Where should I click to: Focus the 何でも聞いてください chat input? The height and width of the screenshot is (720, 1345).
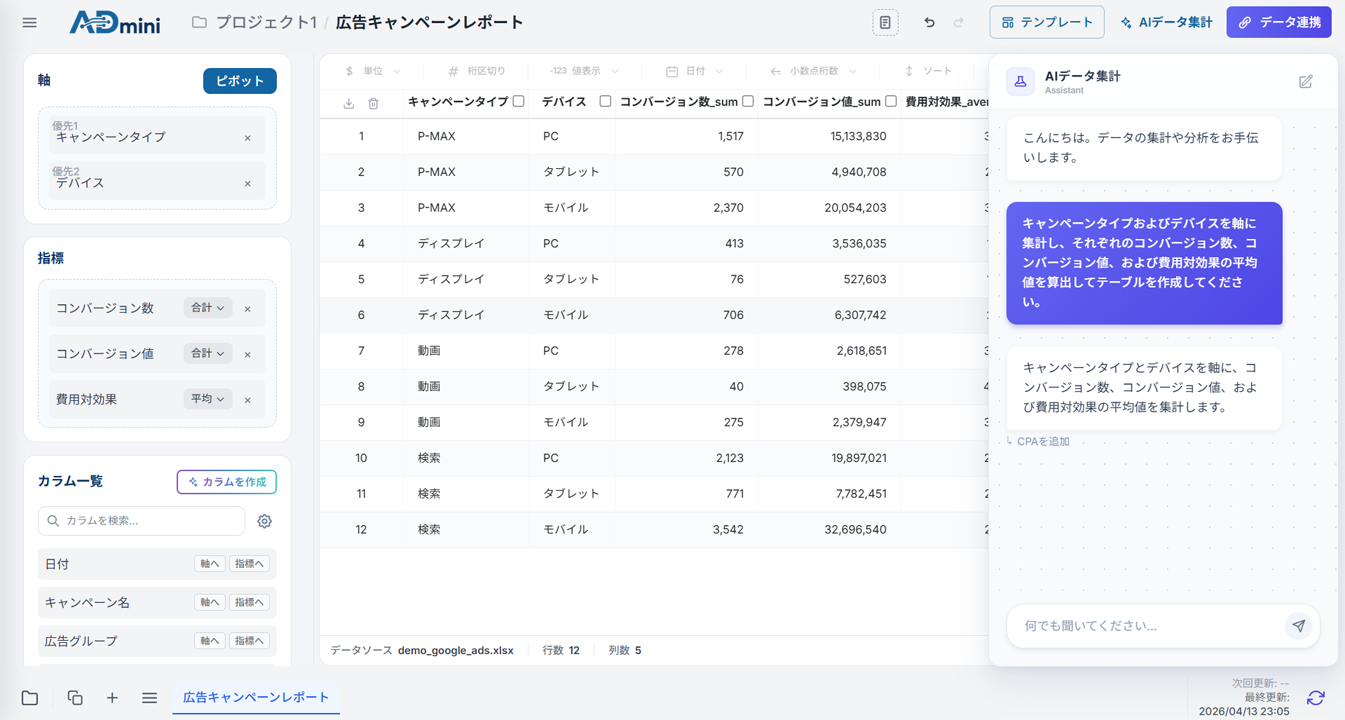click(x=1151, y=626)
